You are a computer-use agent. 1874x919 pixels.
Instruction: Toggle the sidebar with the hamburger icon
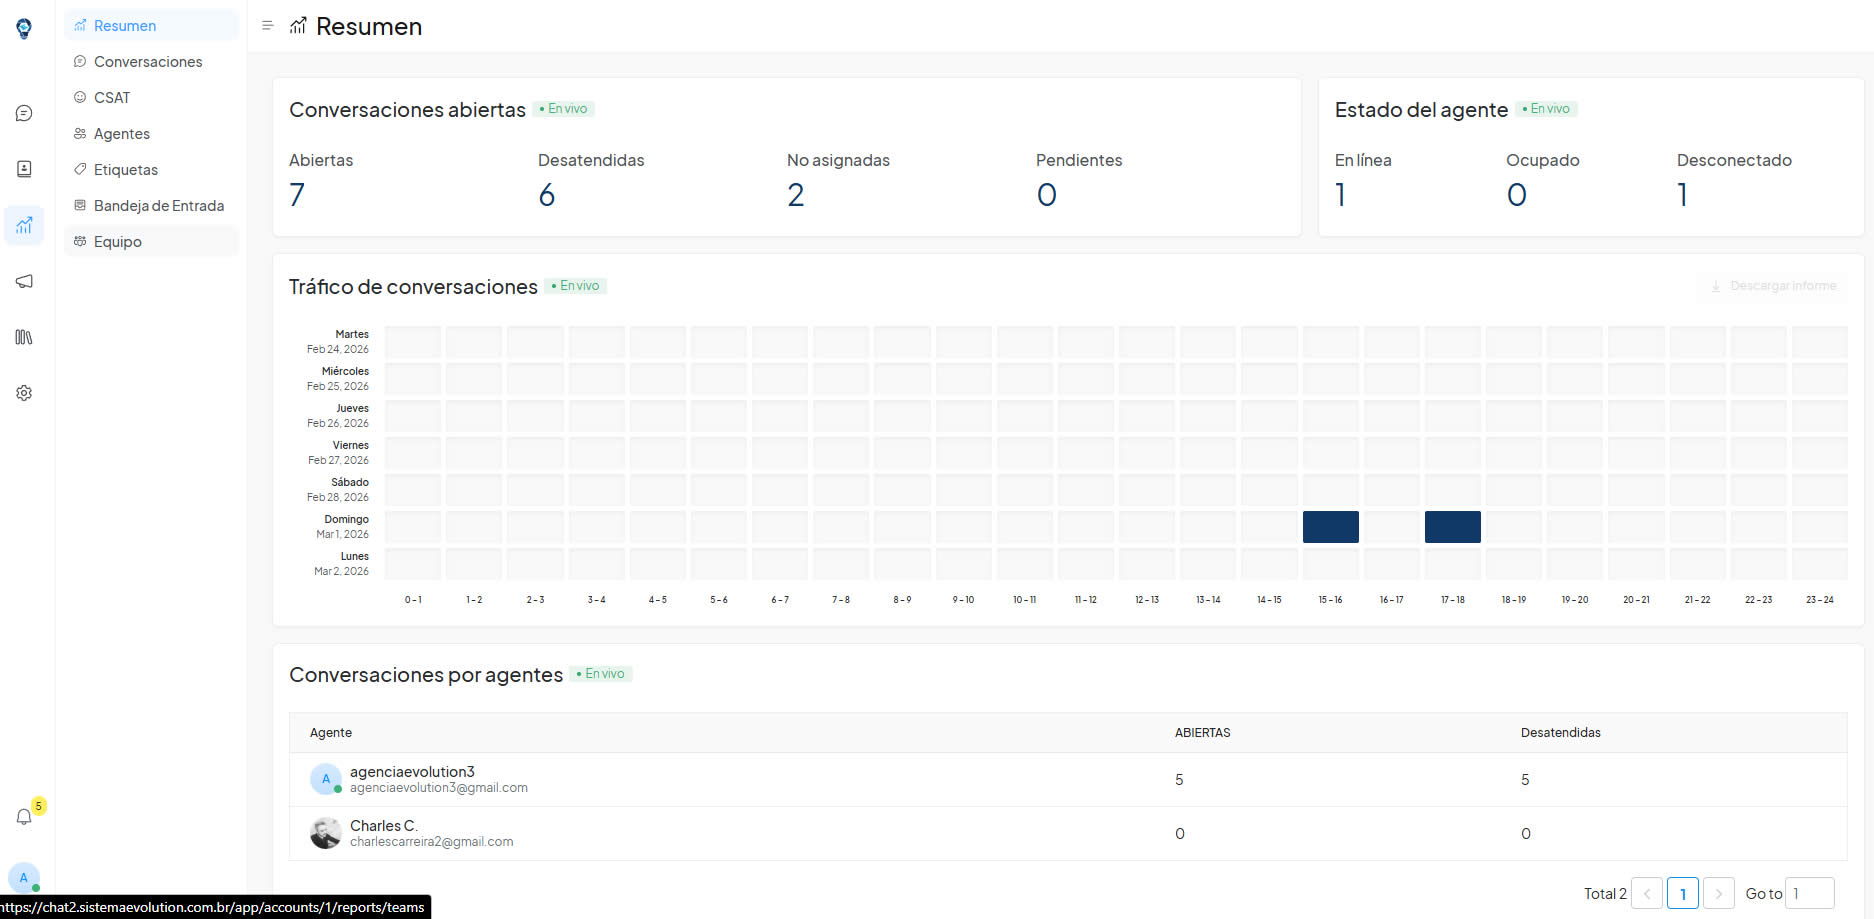point(267,26)
